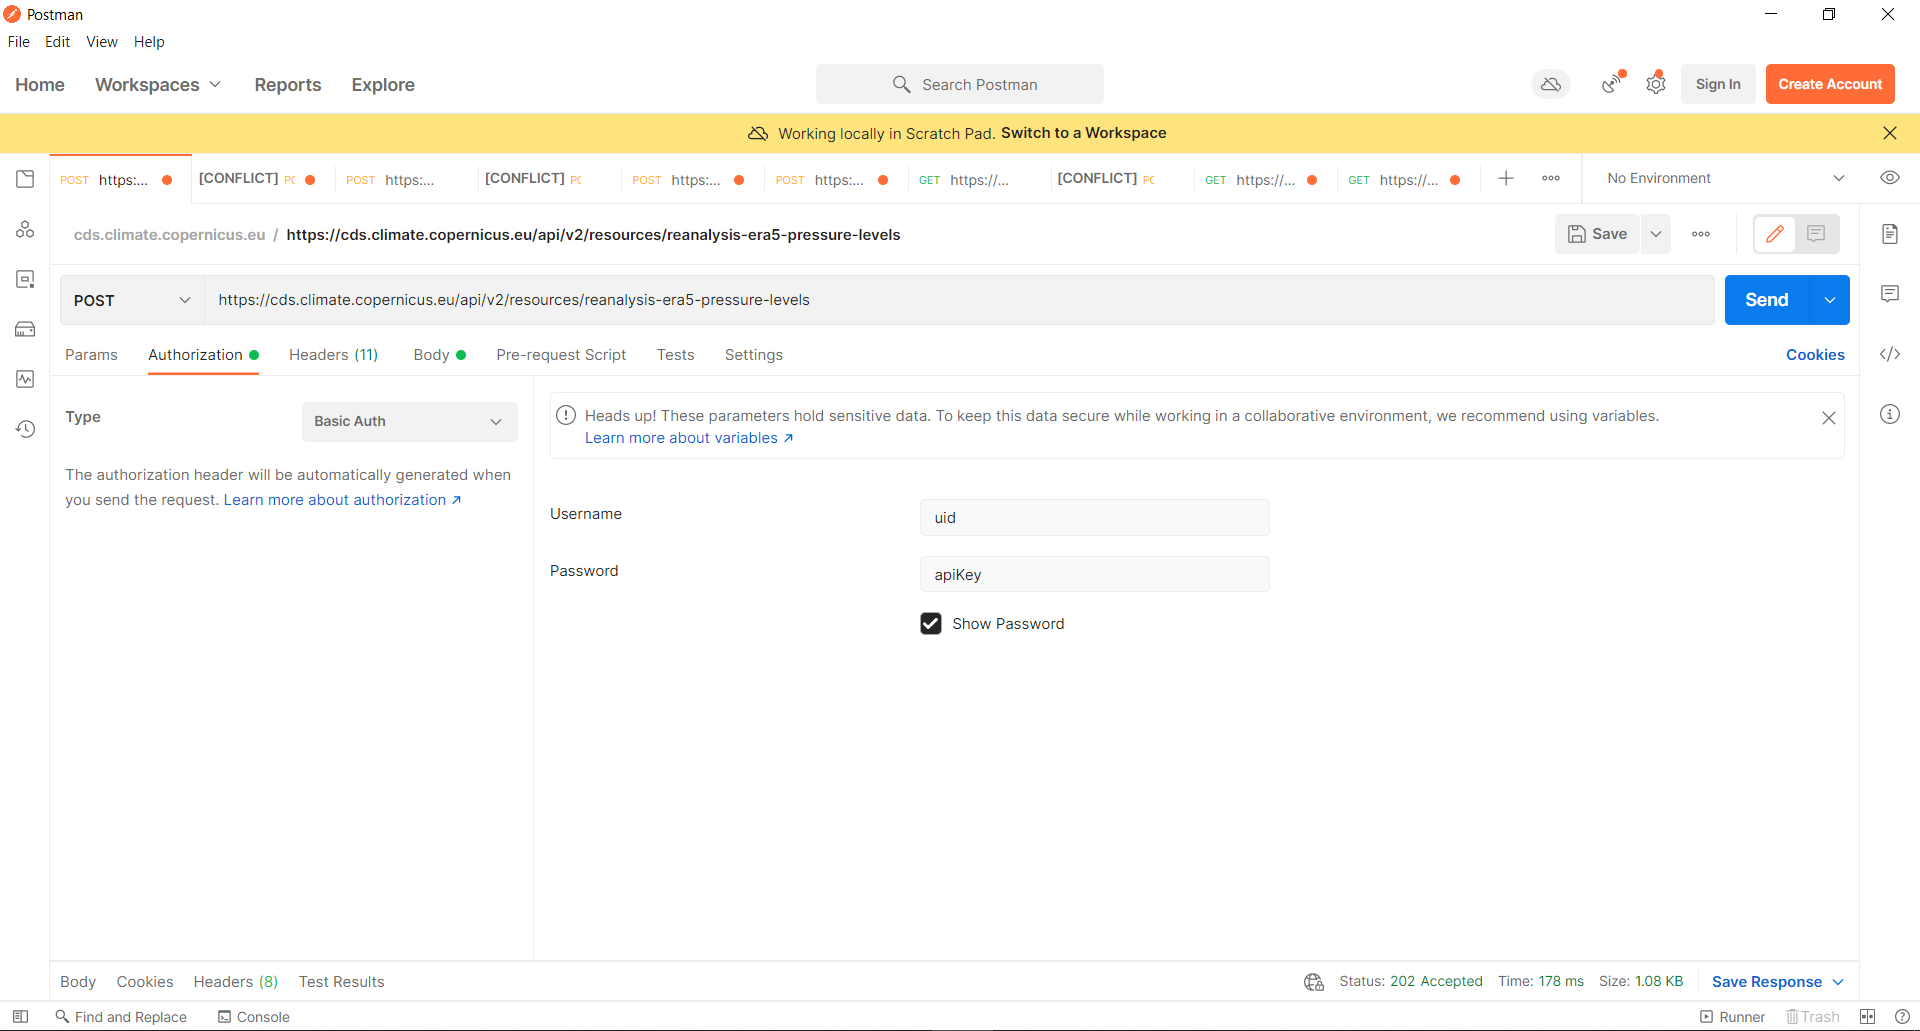The image size is (1920, 1031).
Task: Open the No Environment selector
Action: (x=1726, y=178)
